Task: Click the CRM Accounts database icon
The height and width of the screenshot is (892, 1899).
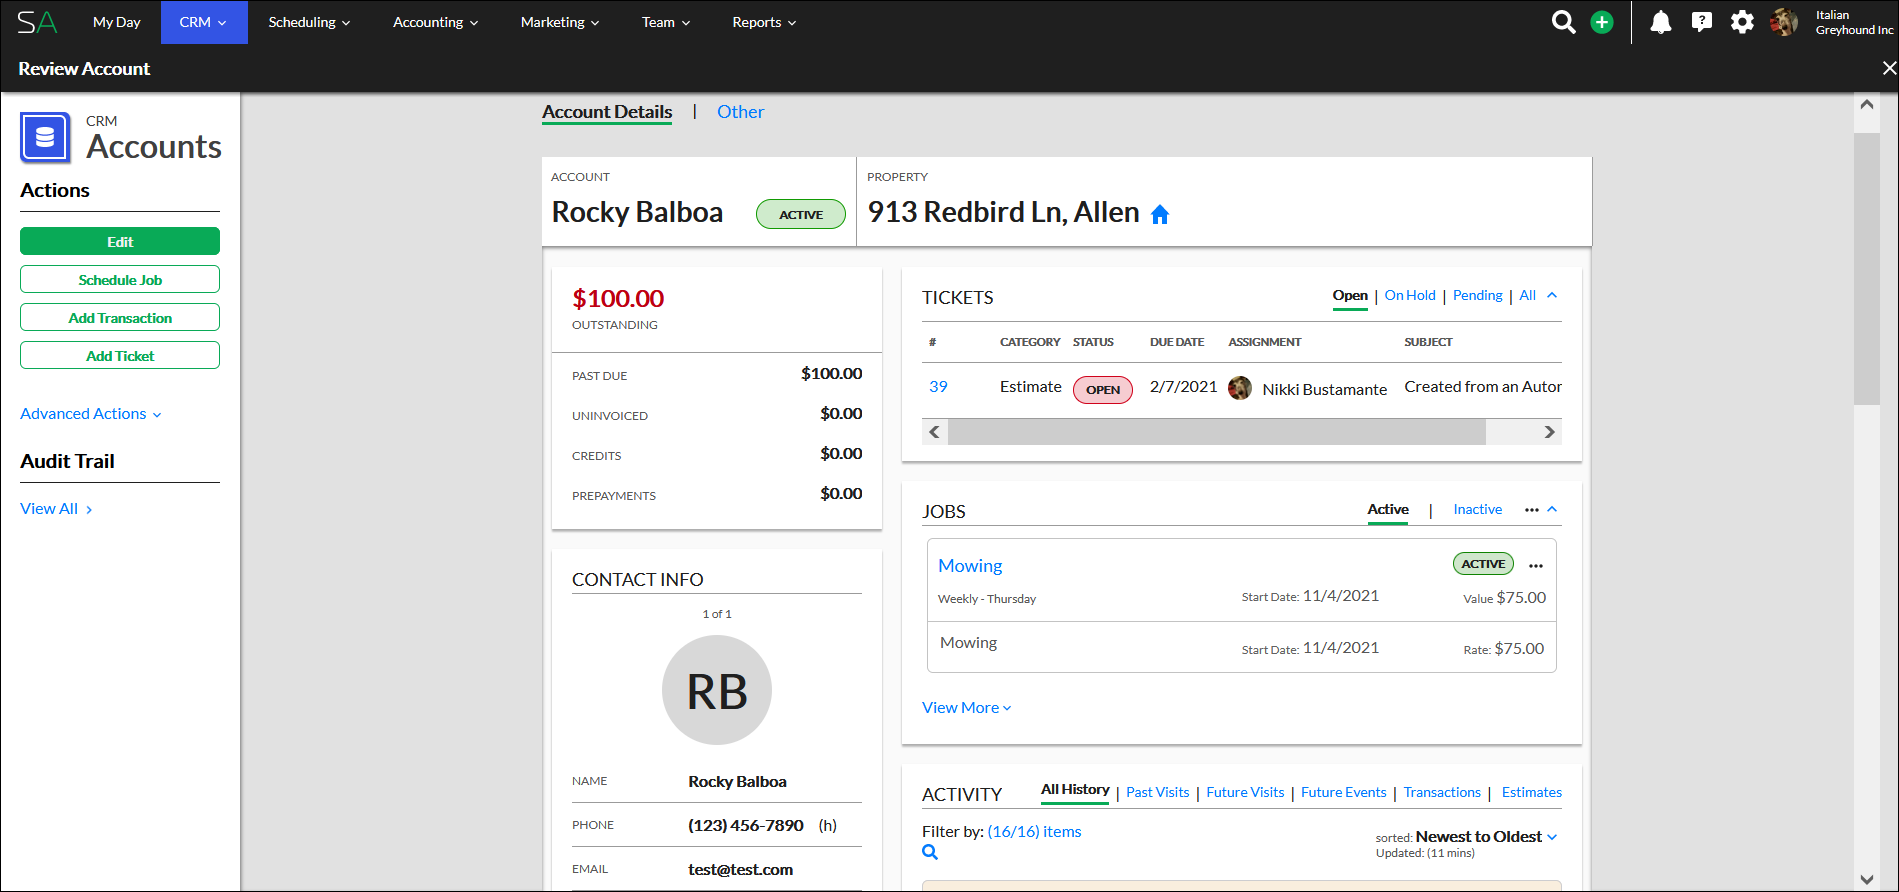Action: click(x=45, y=138)
